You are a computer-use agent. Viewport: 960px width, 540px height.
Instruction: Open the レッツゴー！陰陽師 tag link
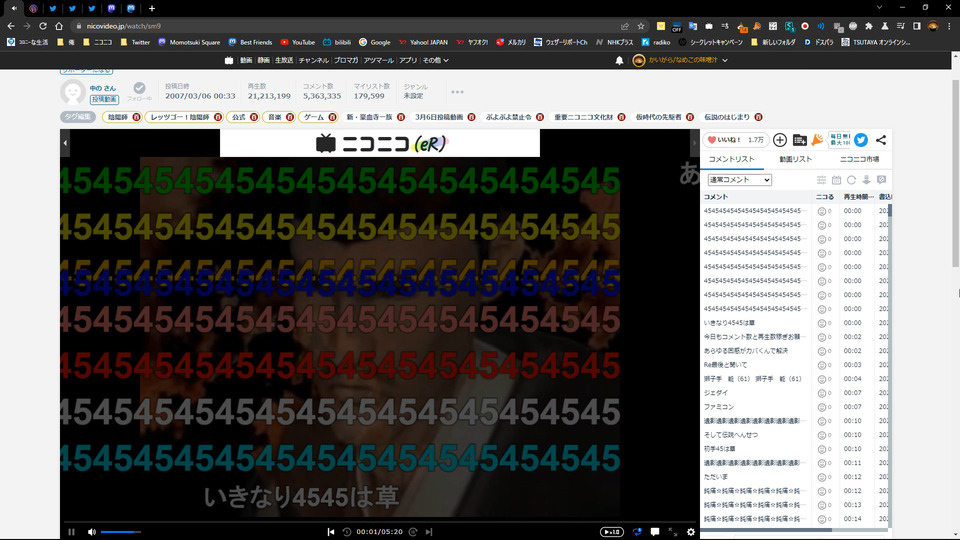(180, 117)
